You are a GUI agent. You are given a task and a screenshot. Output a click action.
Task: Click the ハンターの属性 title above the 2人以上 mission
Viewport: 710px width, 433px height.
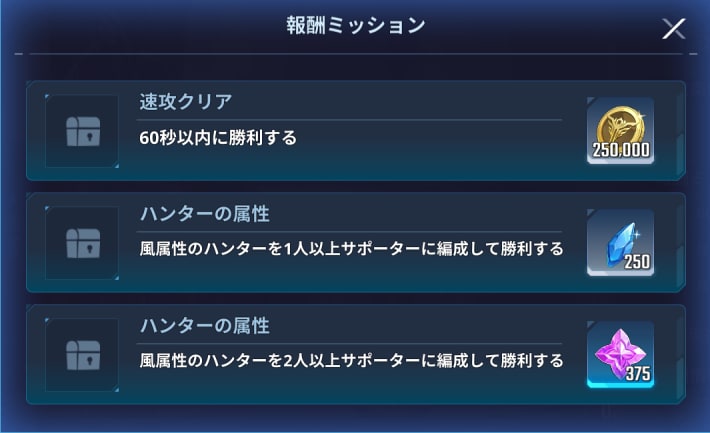point(204,327)
